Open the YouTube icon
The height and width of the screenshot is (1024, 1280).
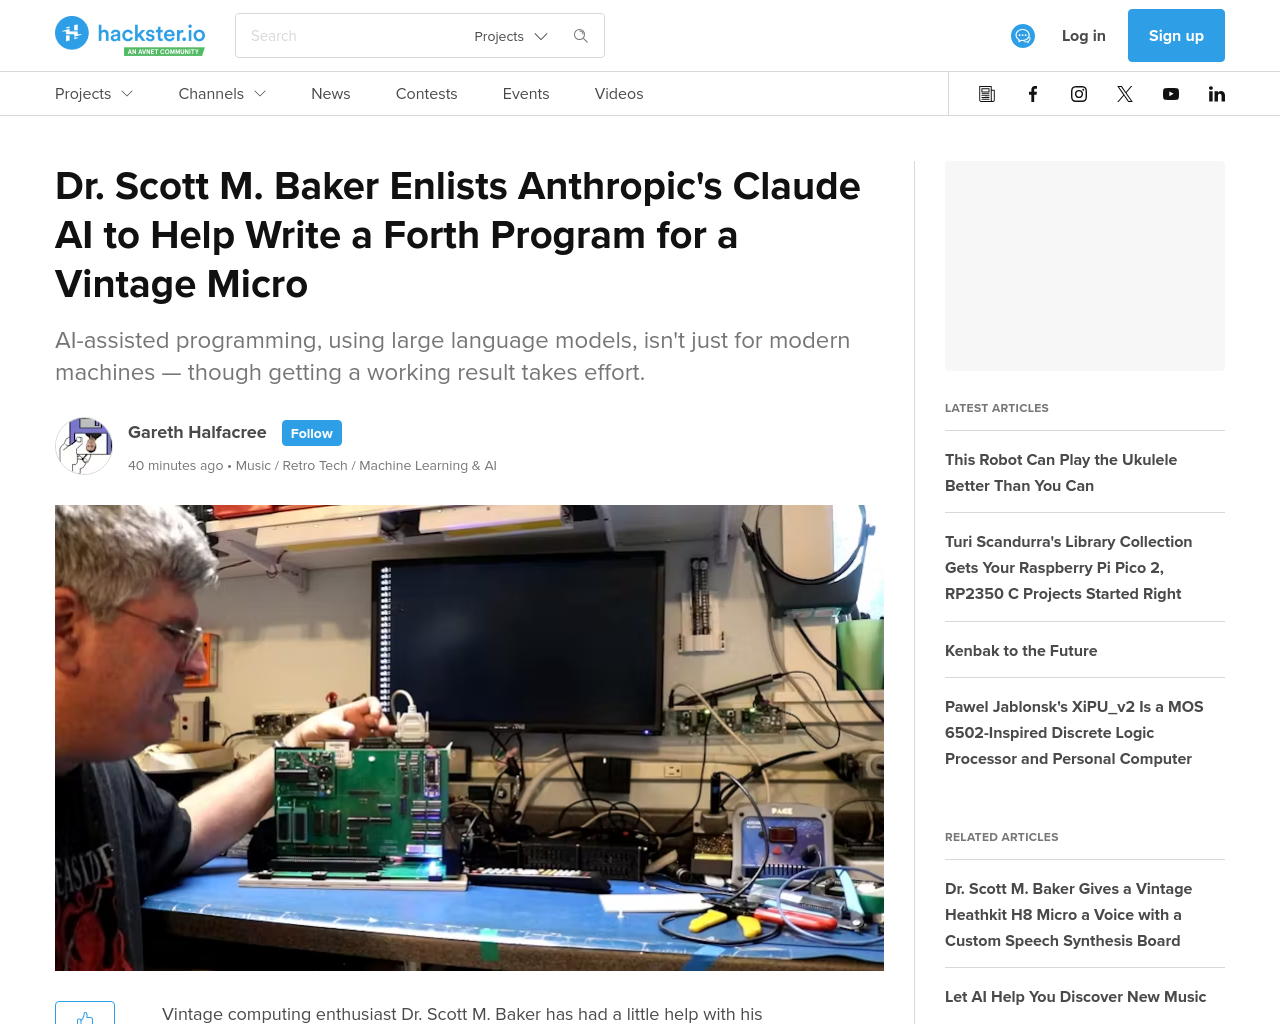(1171, 94)
